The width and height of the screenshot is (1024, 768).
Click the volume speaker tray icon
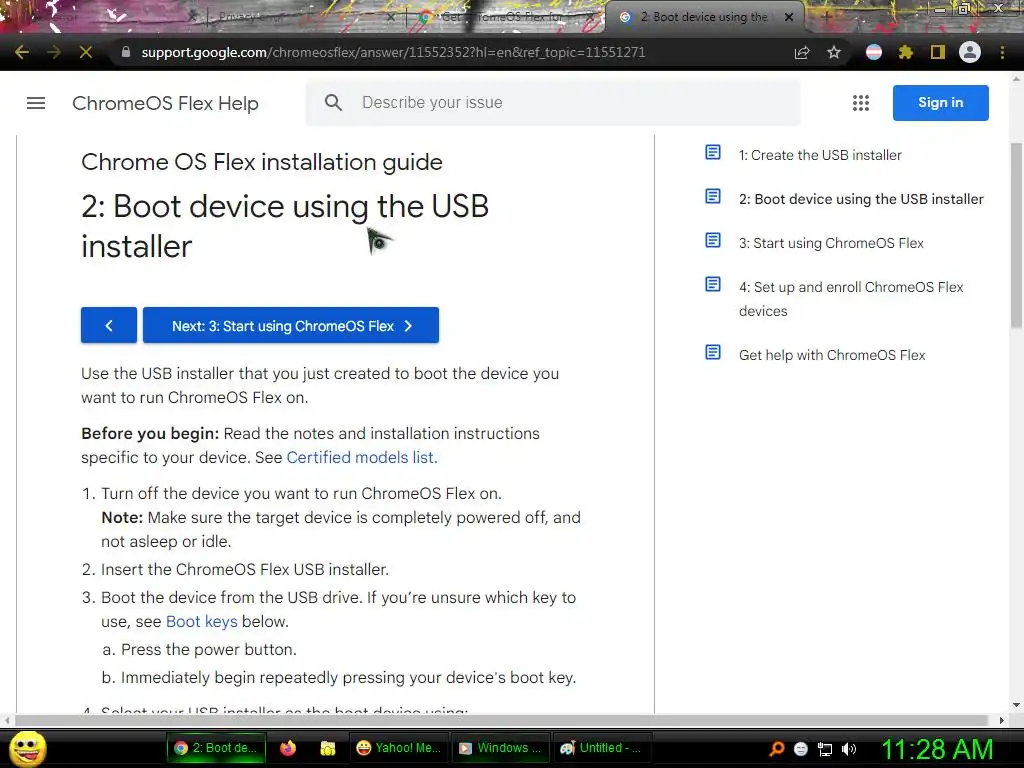tap(849, 749)
